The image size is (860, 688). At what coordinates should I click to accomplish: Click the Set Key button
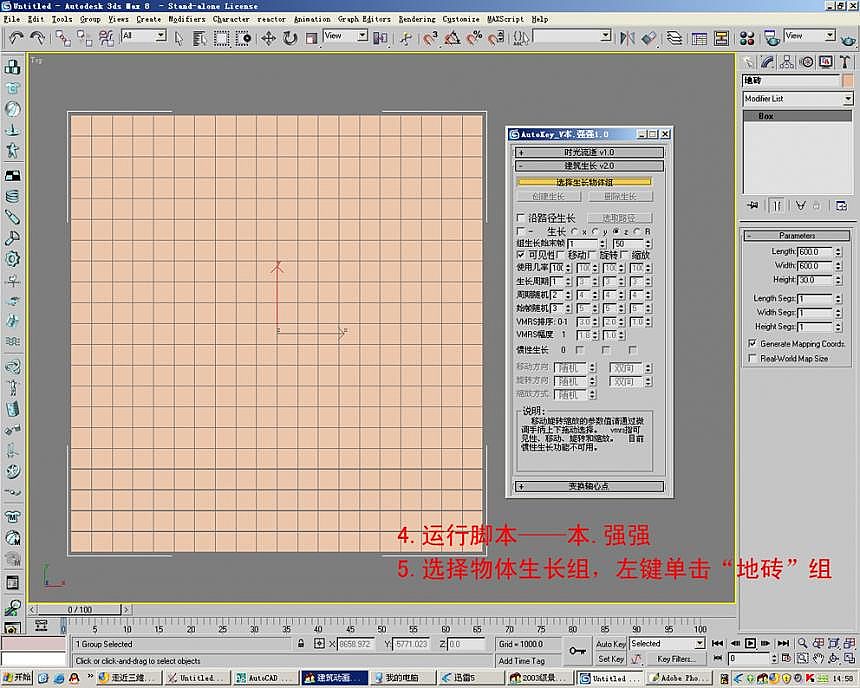click(x=610, y=657)
